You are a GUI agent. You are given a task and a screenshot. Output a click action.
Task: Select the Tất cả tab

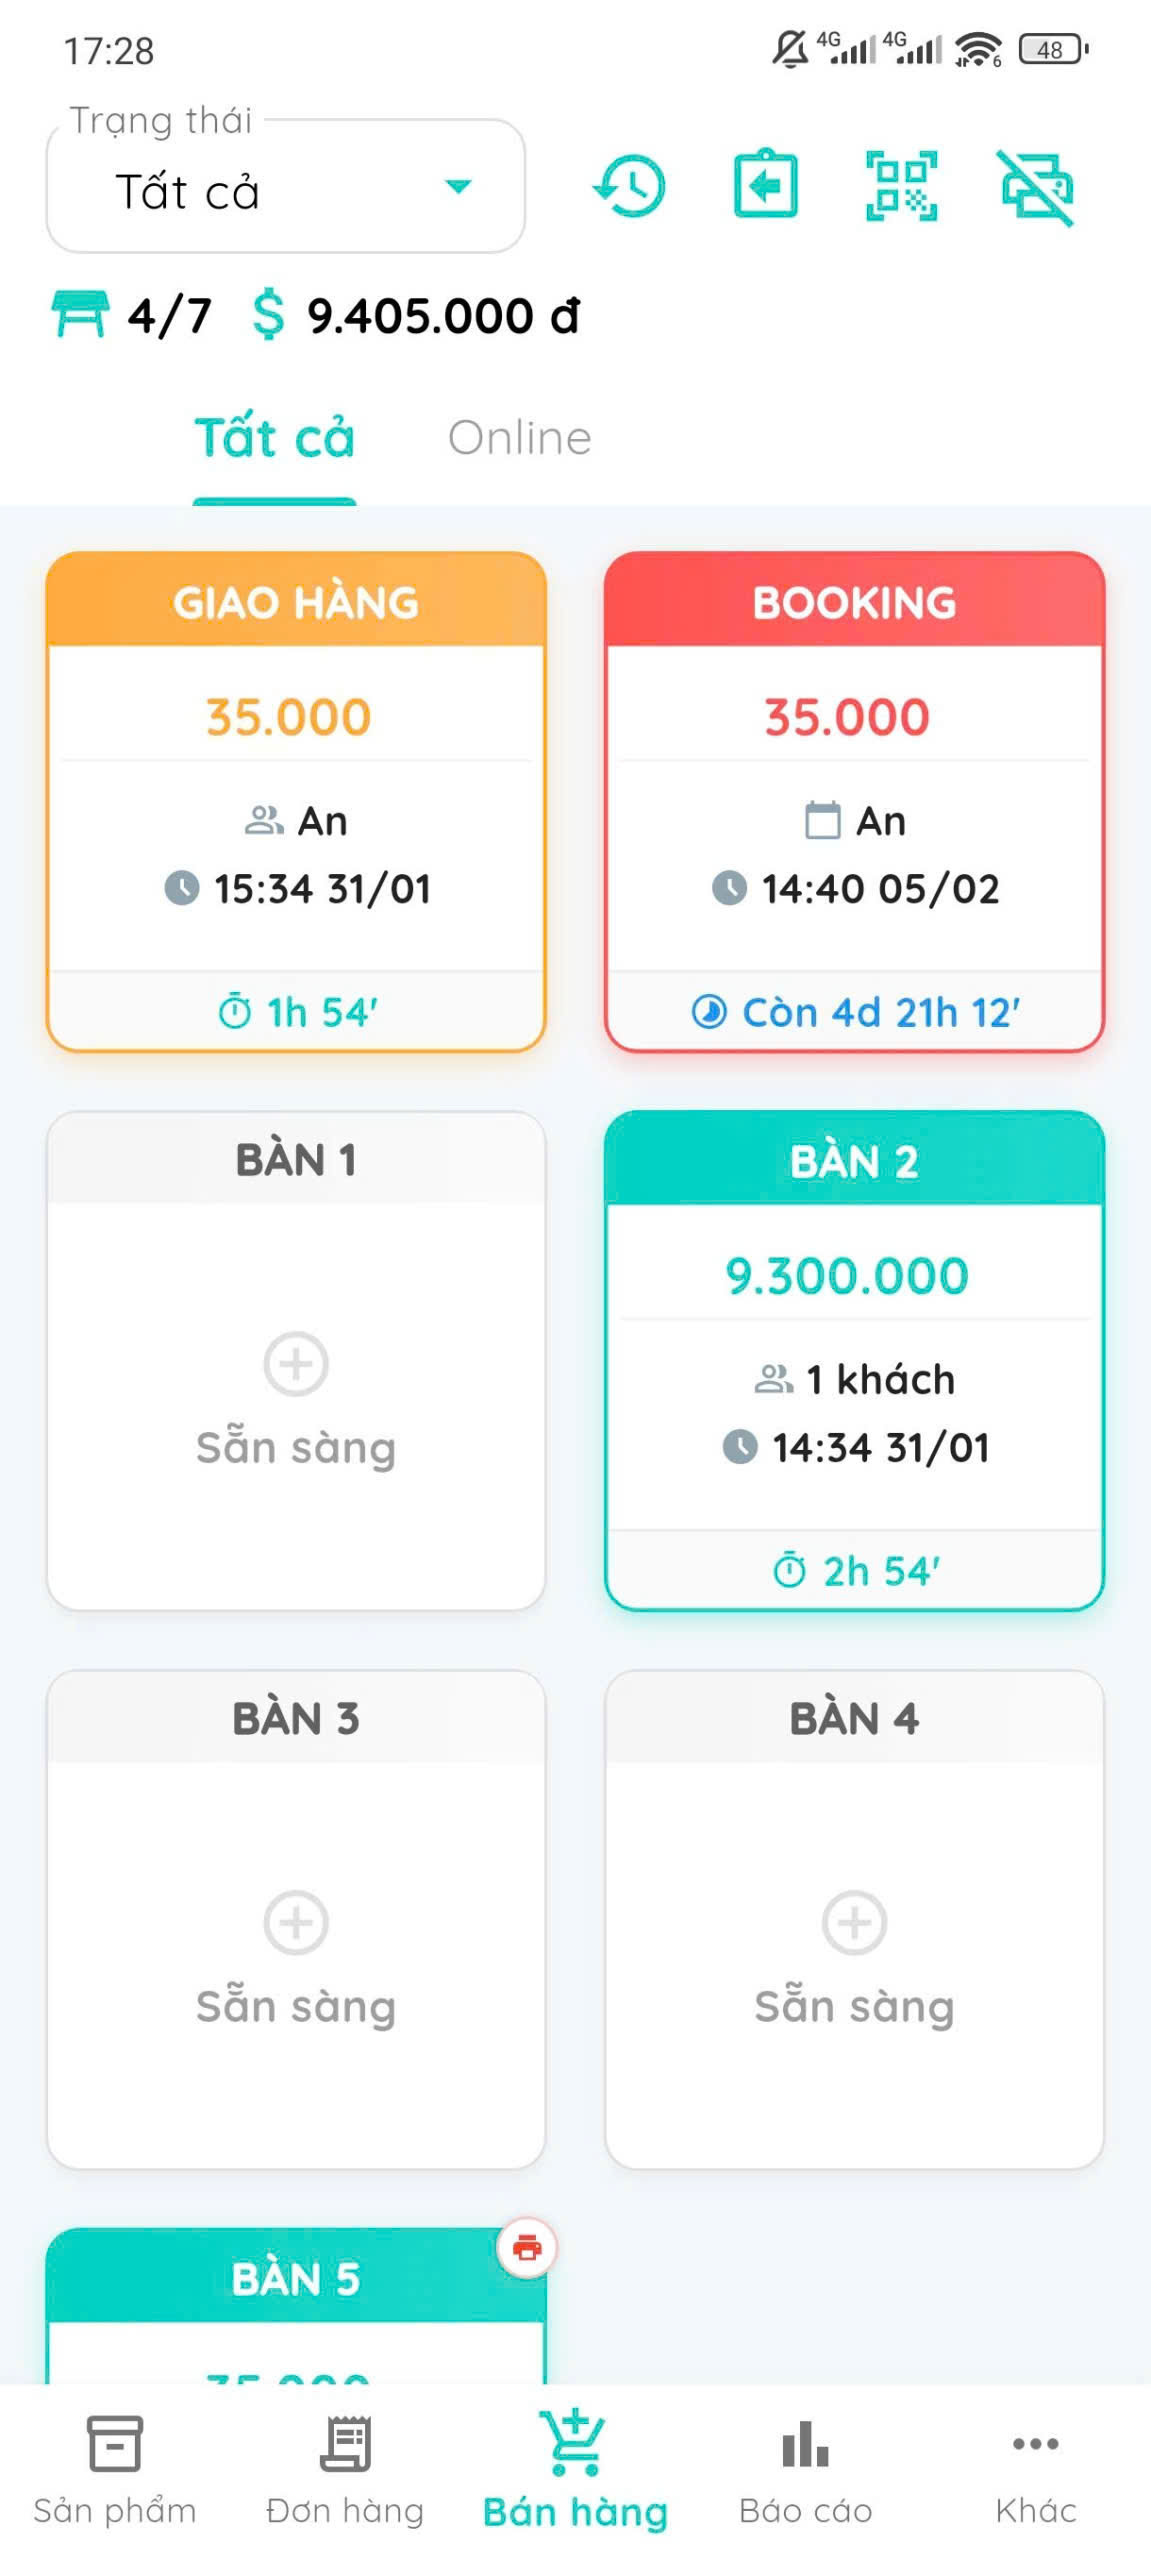274,438
